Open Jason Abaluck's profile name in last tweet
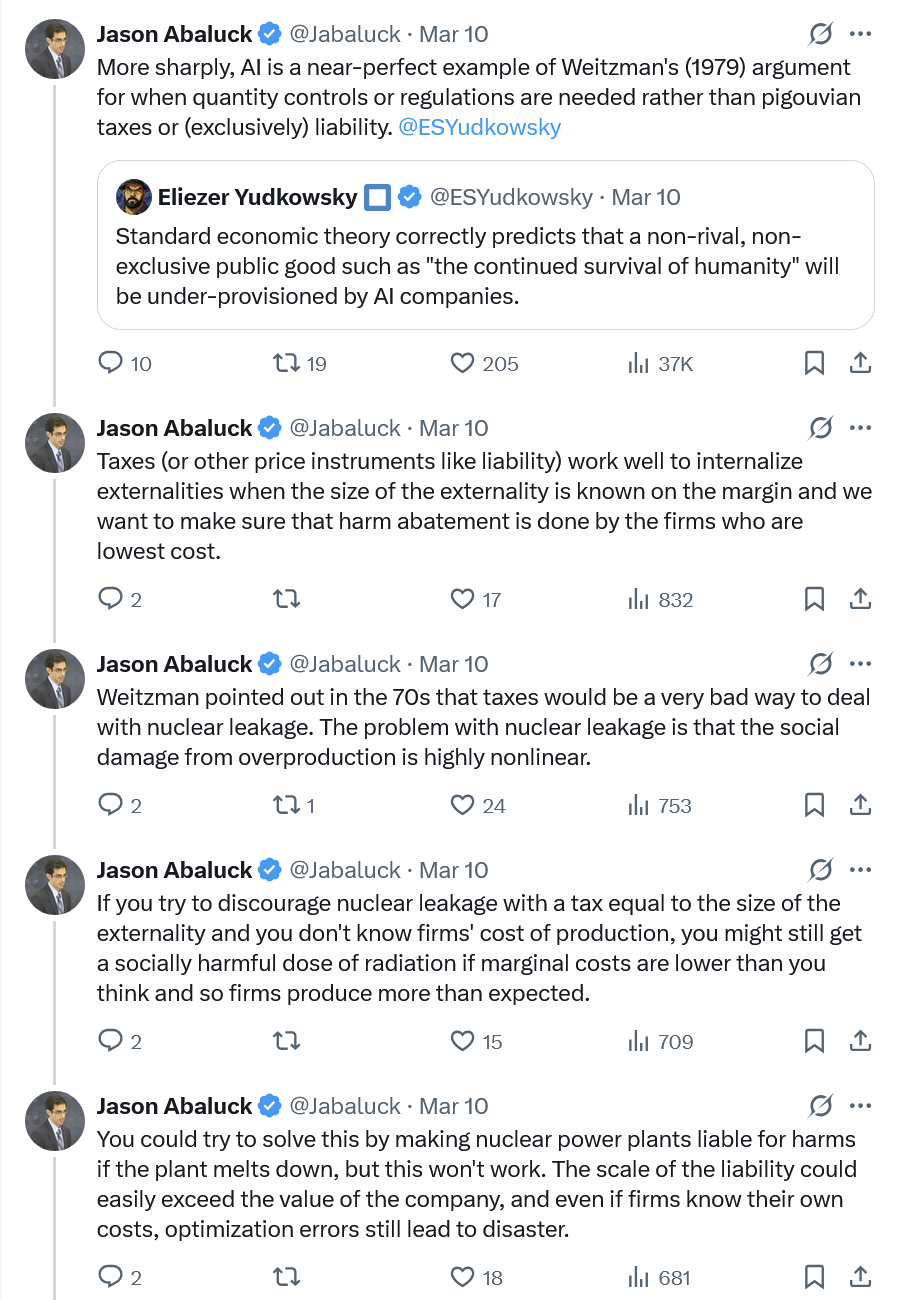898x1300 pixels. [174, 1106]
